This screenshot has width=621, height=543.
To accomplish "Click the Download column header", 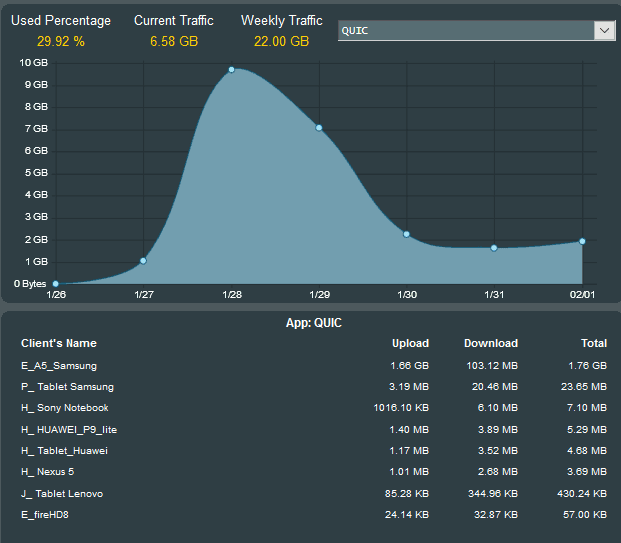I will pyautogui.click(x=491, y=343).
